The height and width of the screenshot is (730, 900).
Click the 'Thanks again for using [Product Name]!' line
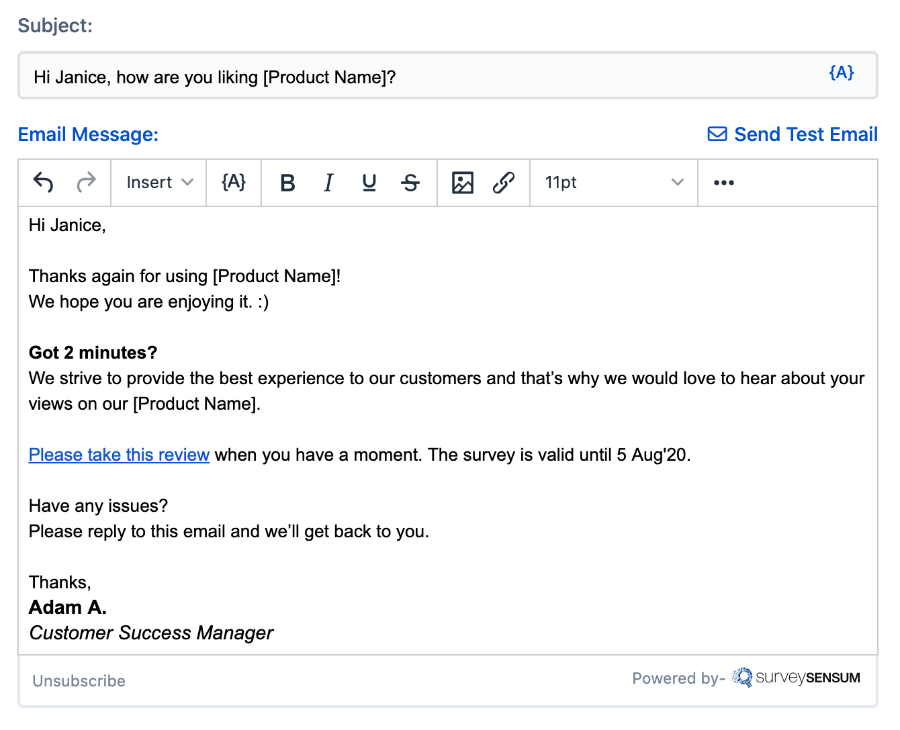(185, 276)
